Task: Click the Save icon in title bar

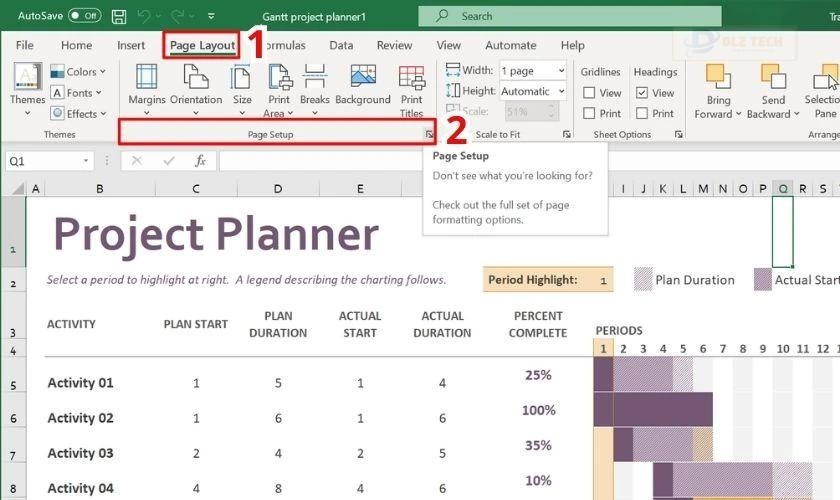Action: [x=119, y=16]
